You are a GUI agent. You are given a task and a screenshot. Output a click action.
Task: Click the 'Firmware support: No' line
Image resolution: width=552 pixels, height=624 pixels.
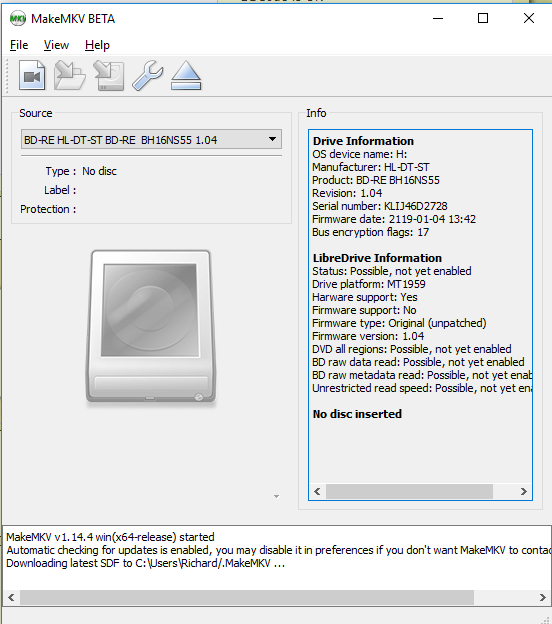tap(364, 310)
